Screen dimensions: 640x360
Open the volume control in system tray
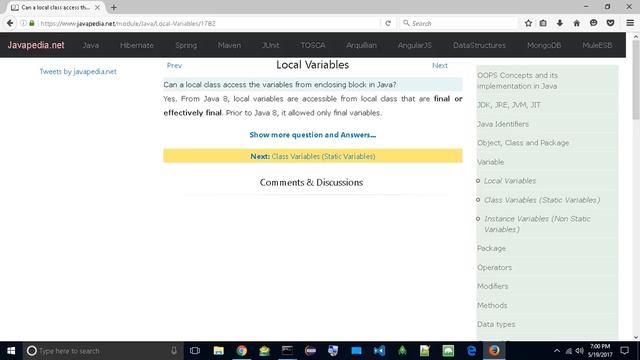click(579, 351)
